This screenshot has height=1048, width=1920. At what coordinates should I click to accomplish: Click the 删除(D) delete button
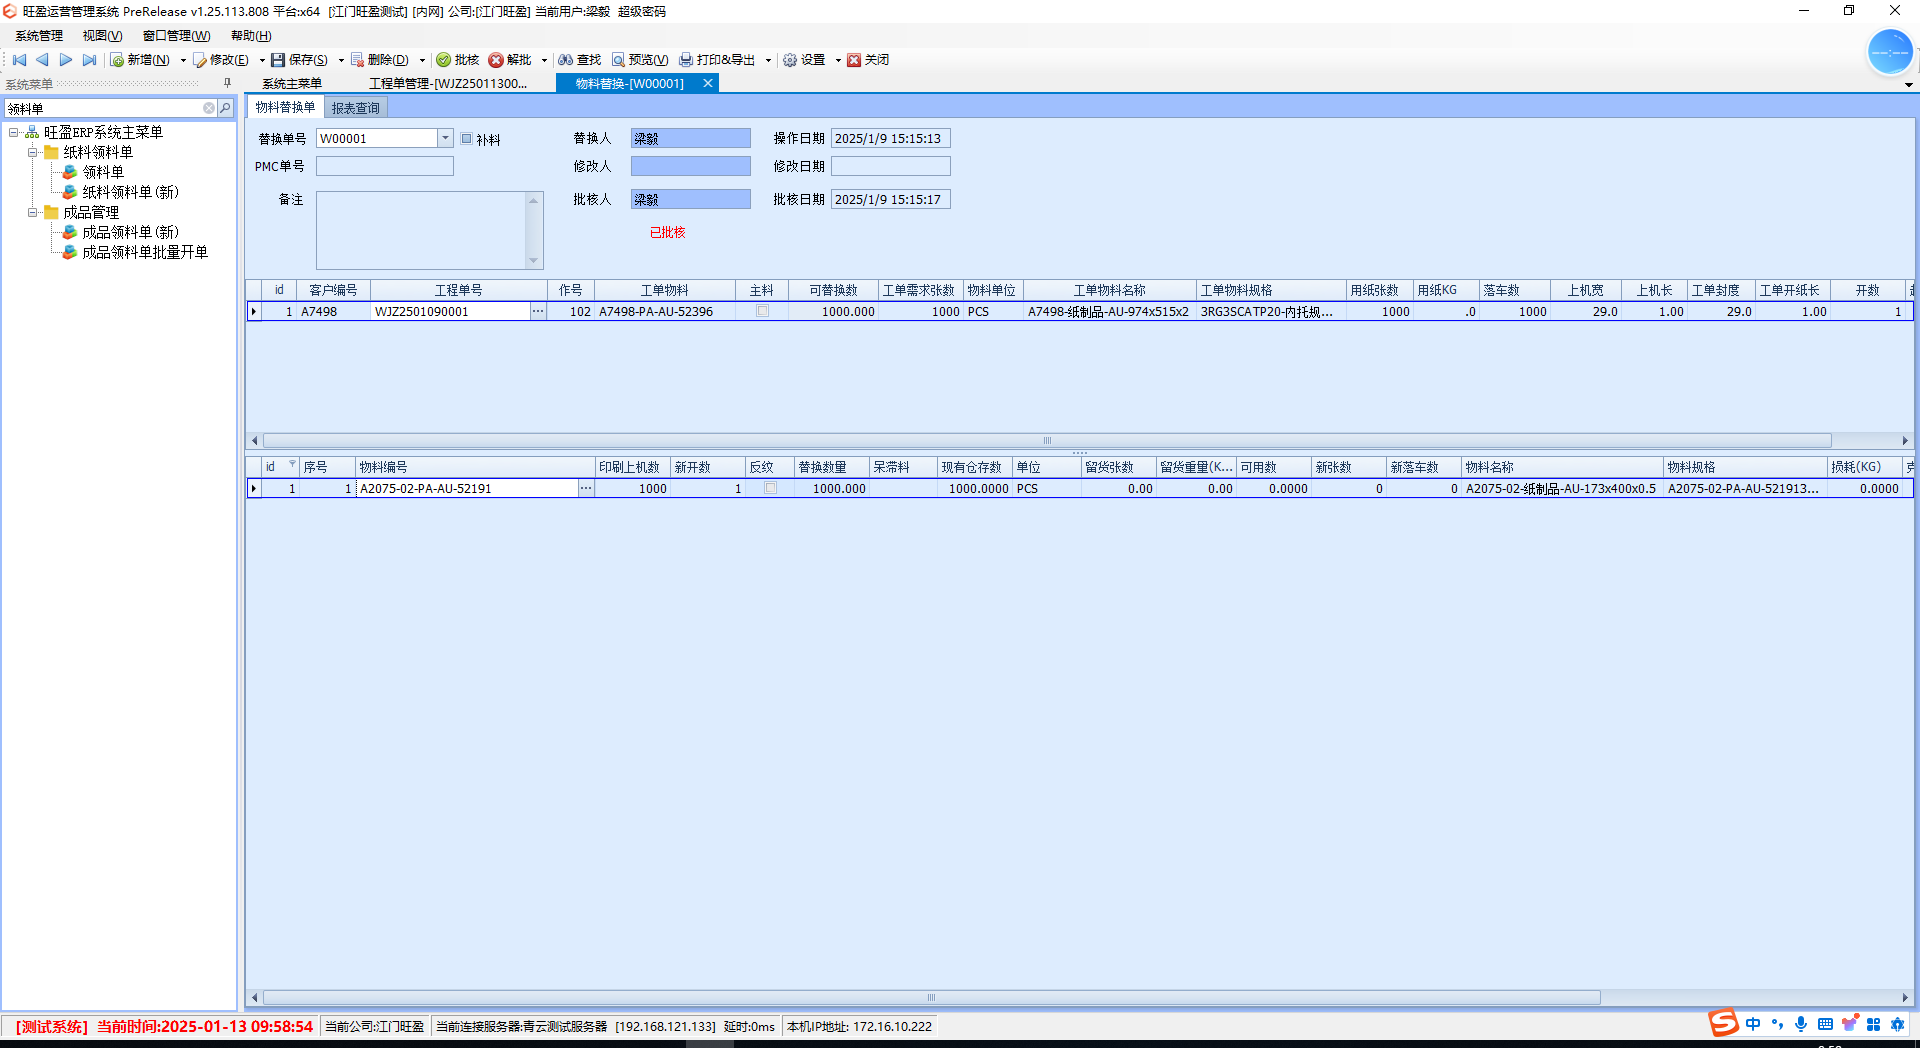click(x=380, y=60)
